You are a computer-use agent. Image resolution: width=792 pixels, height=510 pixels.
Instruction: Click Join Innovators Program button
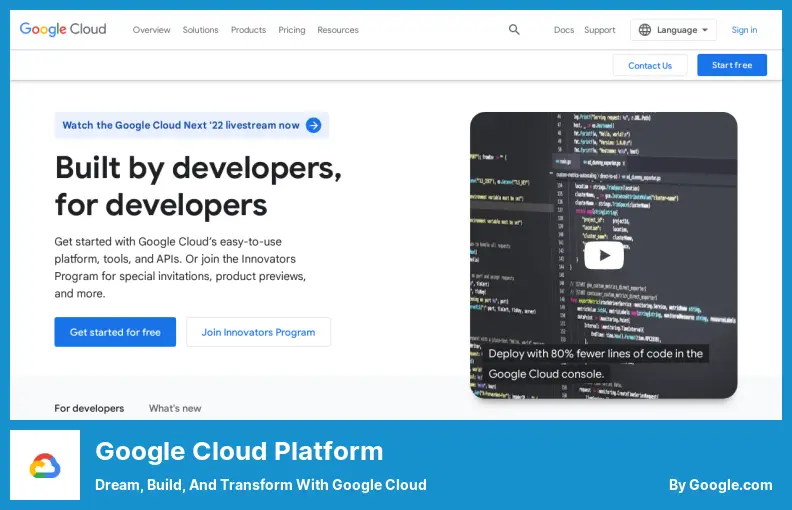[258, 332]
